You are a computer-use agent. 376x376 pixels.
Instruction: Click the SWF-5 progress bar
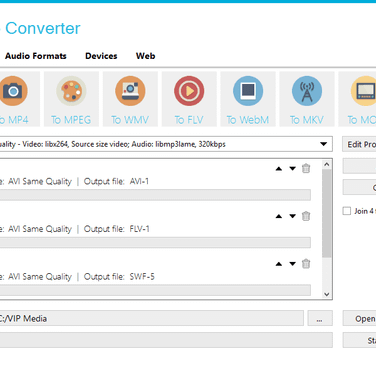(155, 290)
